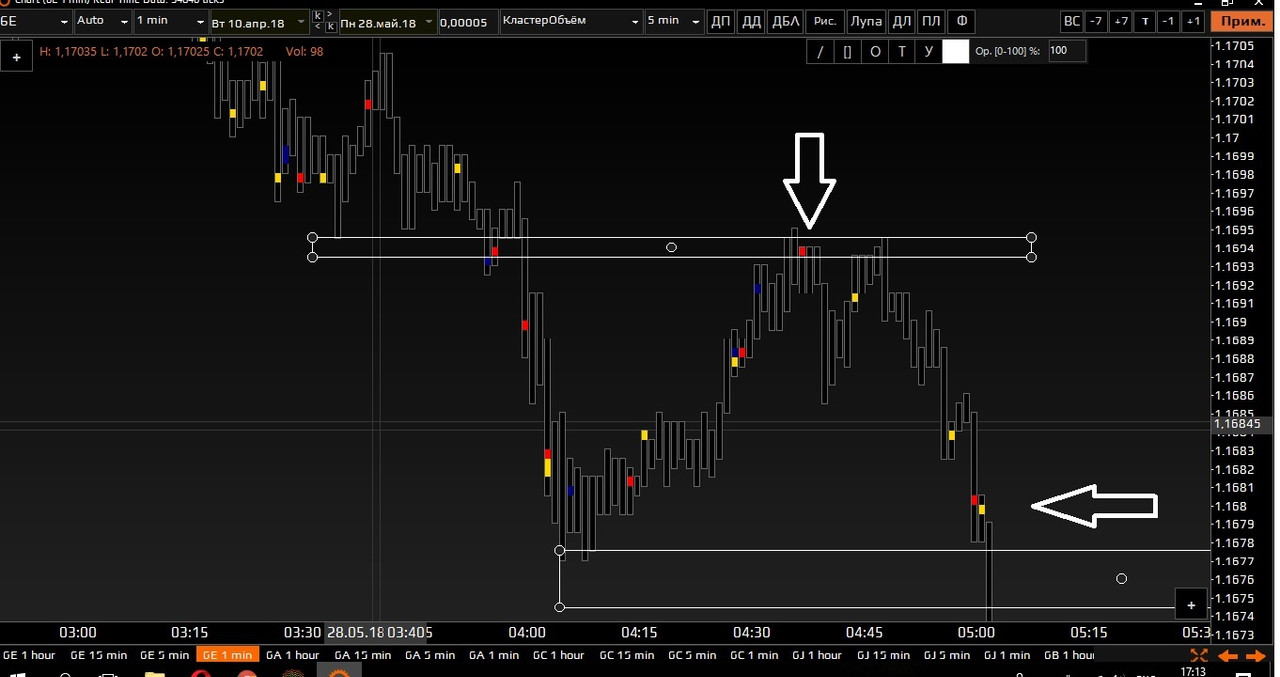The height and width of the screenshot is (677, 1280).
Task: Select the active GE 1 min tab
Action: (x=227, y=655)
